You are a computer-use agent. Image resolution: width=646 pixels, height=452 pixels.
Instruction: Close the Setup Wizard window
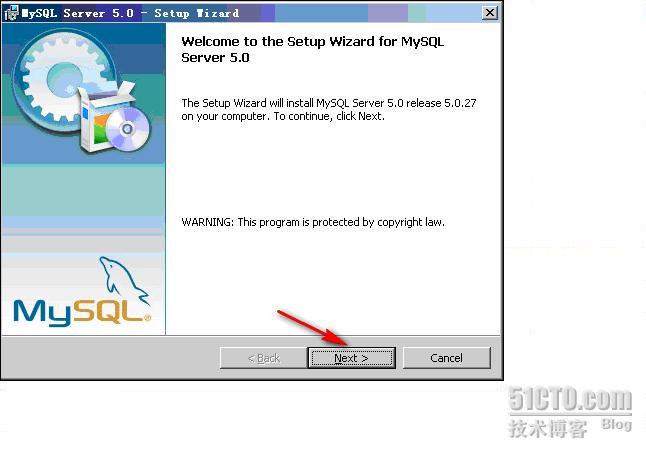coord(489,13)
